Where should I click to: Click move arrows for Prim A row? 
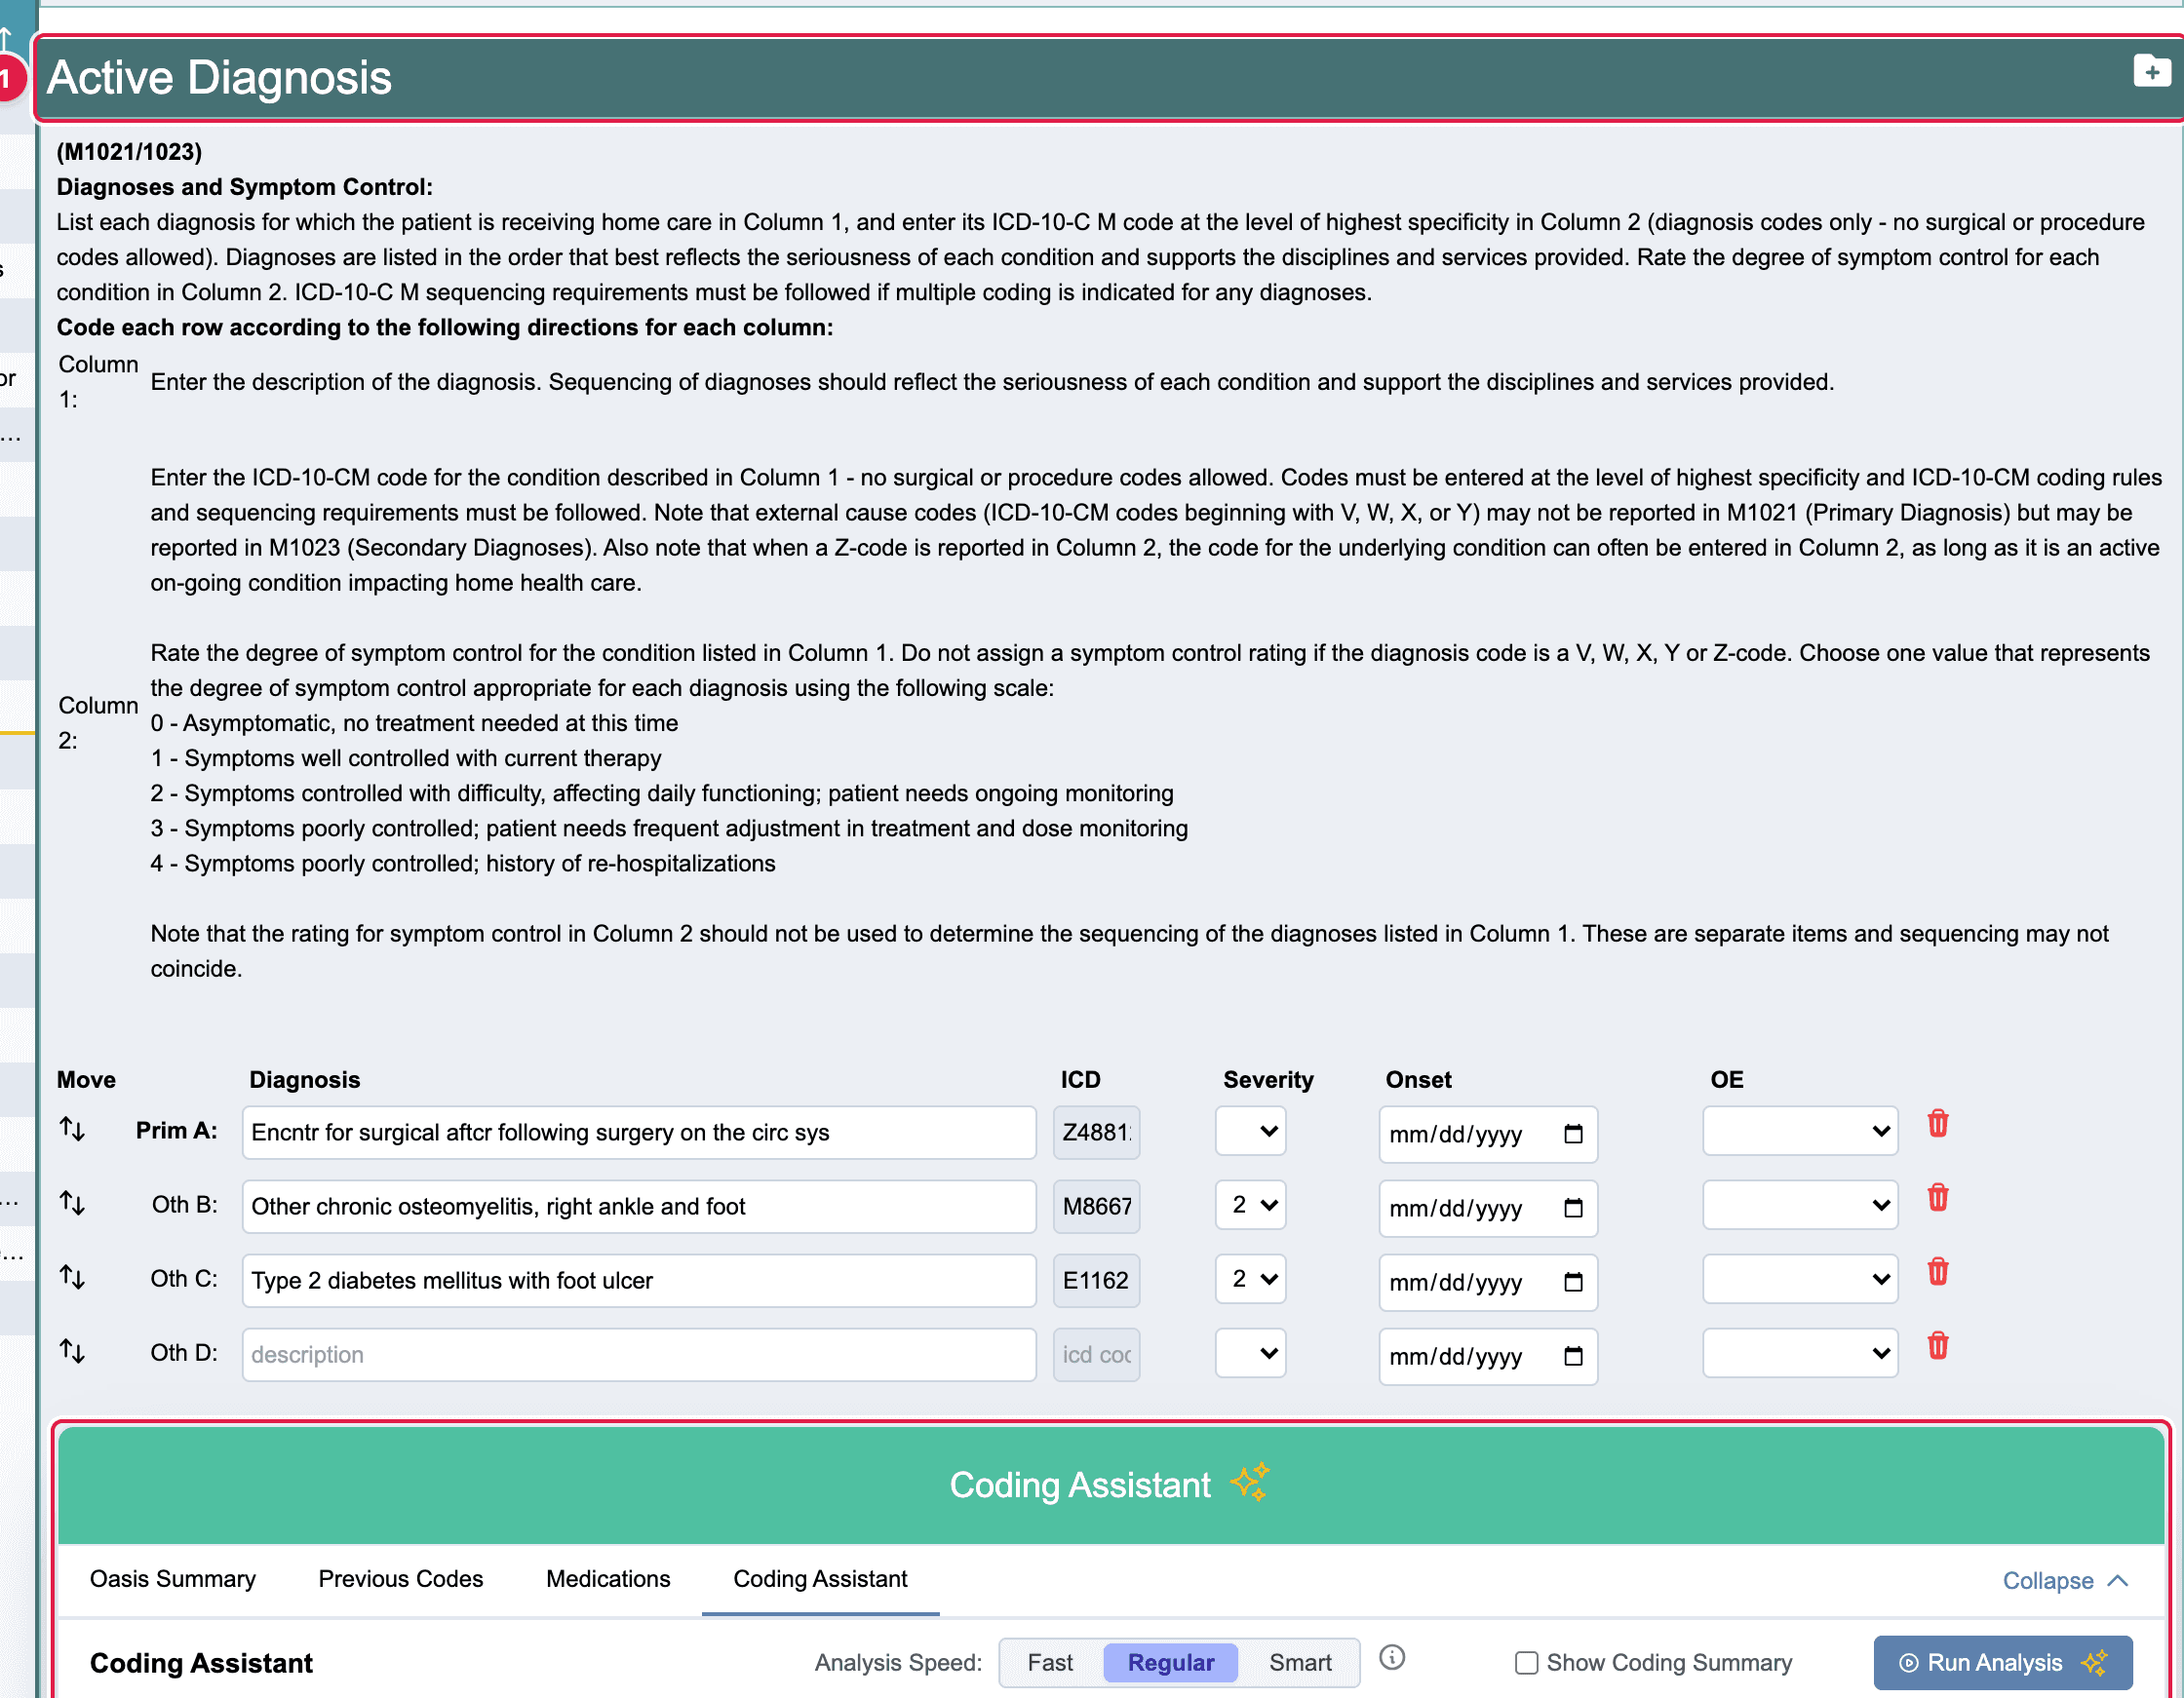(x=72, y=1129)
